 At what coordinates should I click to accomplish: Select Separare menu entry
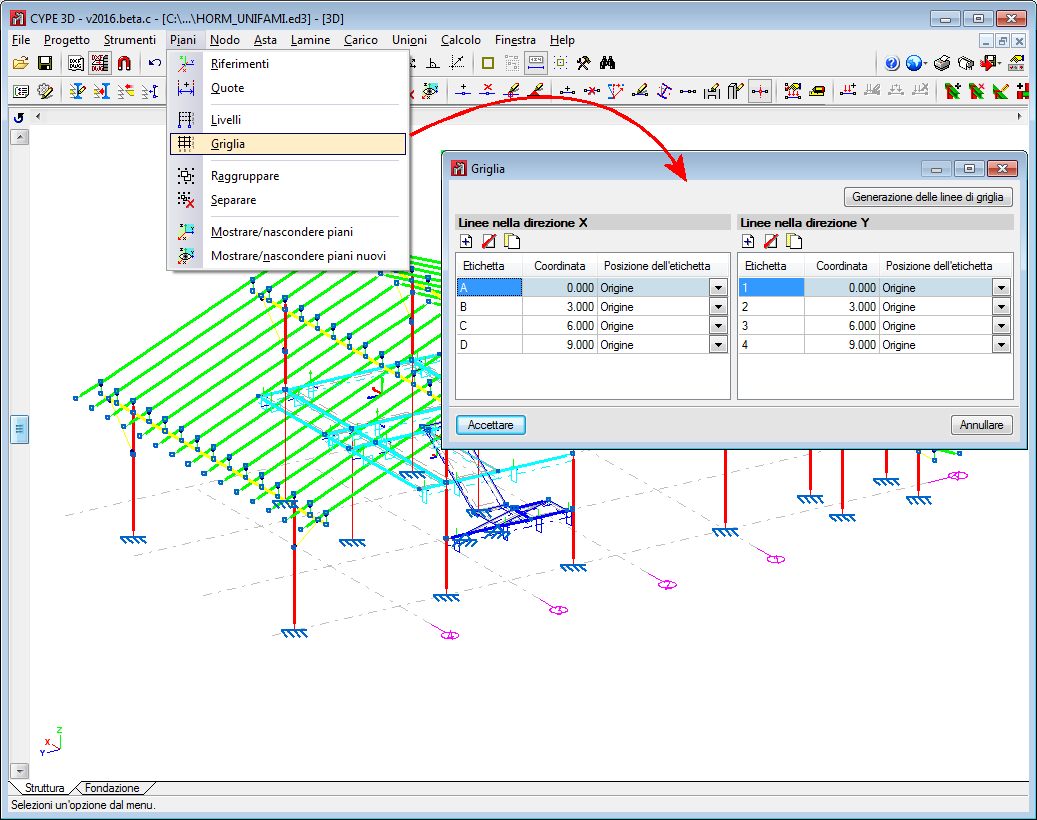[x=288, y=200]
